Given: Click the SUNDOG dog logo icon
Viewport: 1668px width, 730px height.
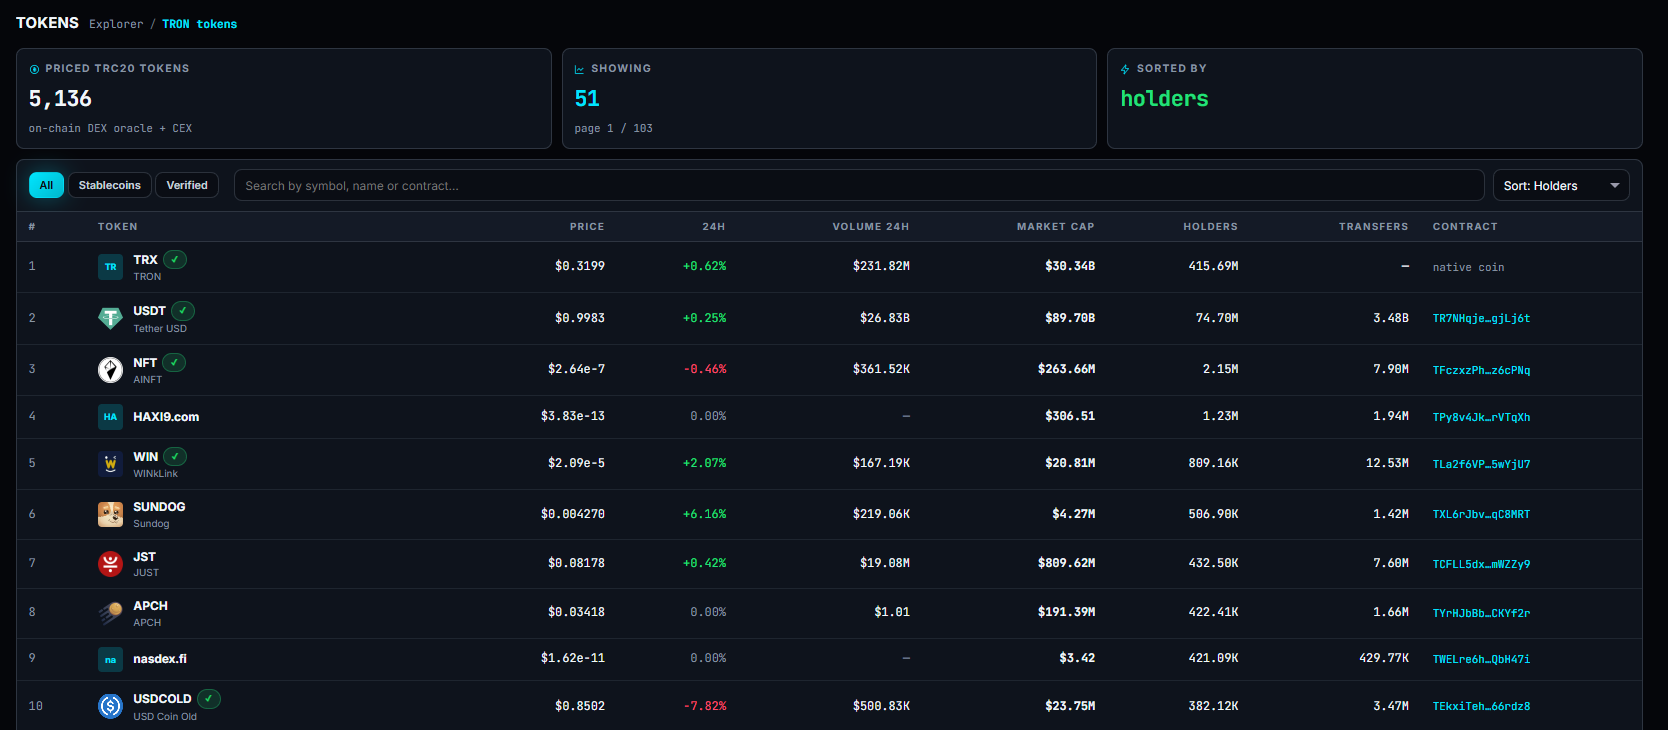Looking at the screenshot, I should pos(110,514).
